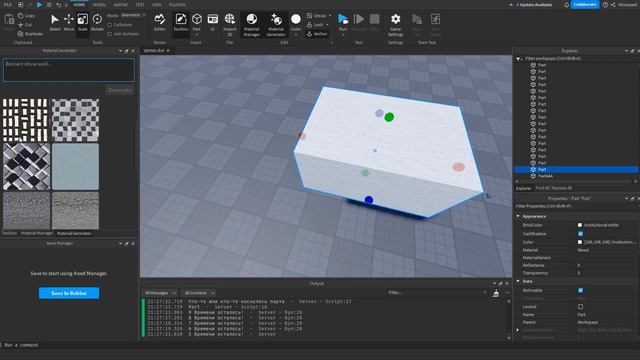Click the Filter Properties search field

[576, 207]
